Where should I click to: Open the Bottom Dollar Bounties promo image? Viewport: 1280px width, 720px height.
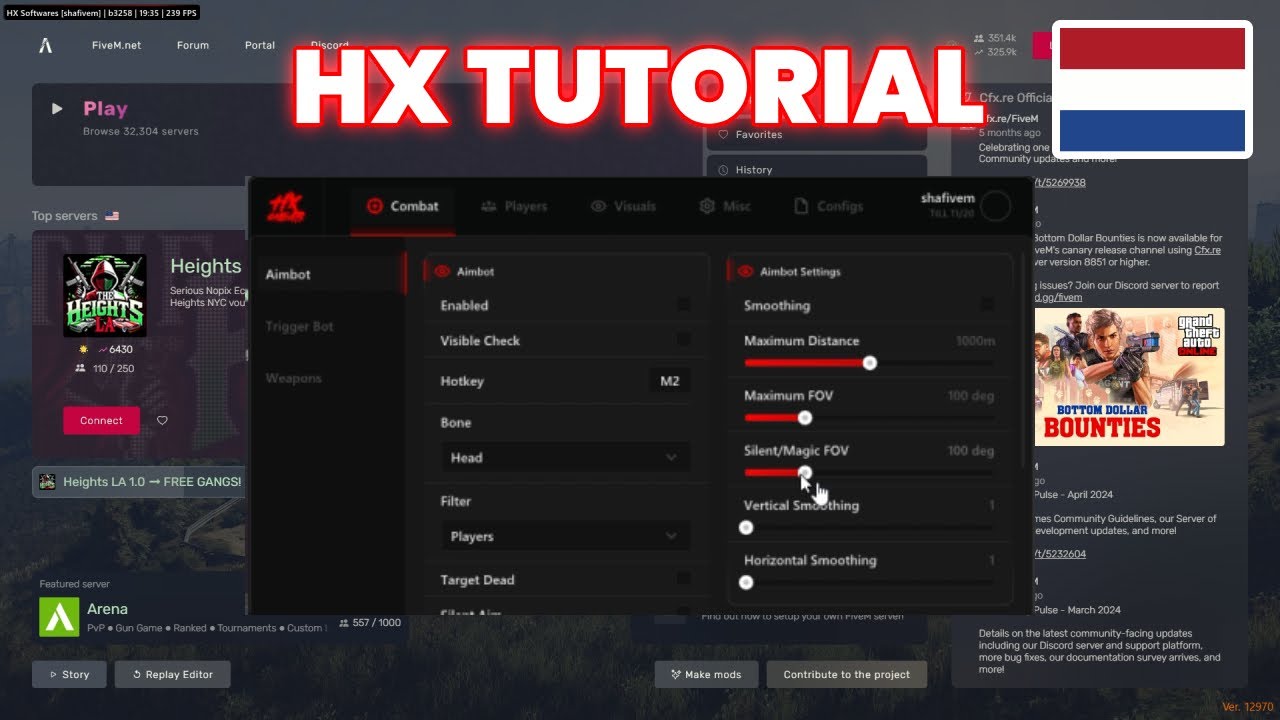coord(1129,377)
